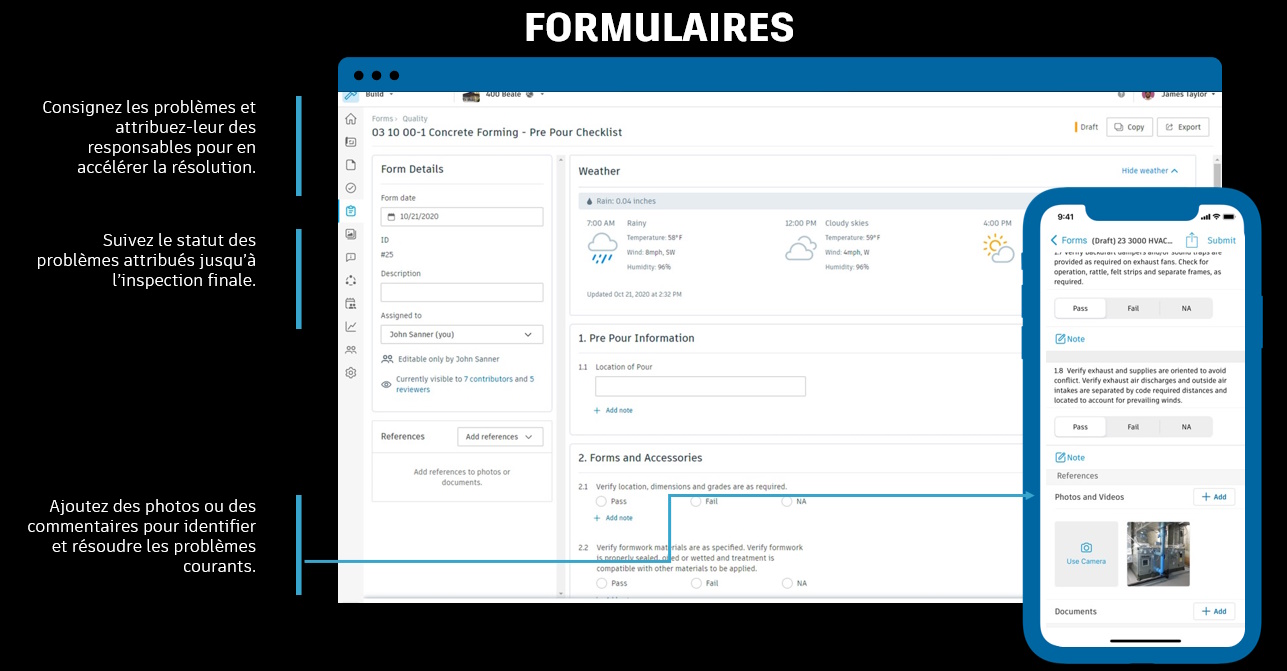Click the eye visibility icon in Form Details
Screen dimensions: 1287x671
tap(387, 384)
